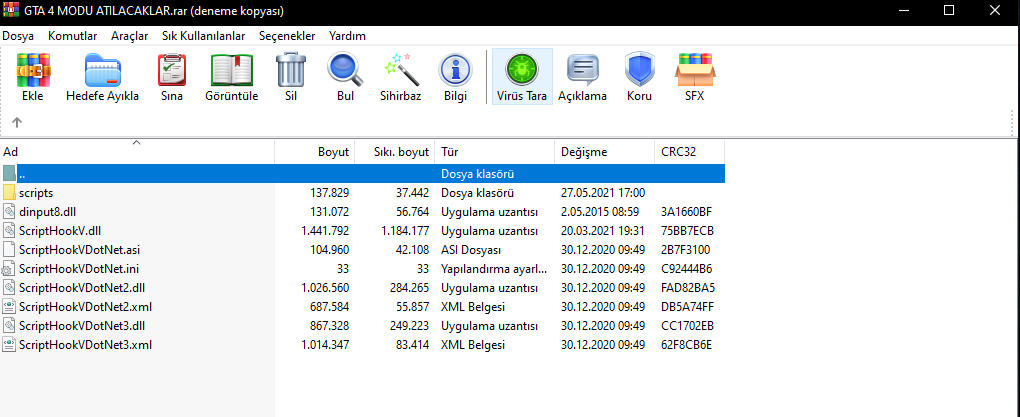Click the 'Yapılandırma ayarl...' type cell
The image size is (1020, 417).
pyautogui.click(x=494, y=269)
